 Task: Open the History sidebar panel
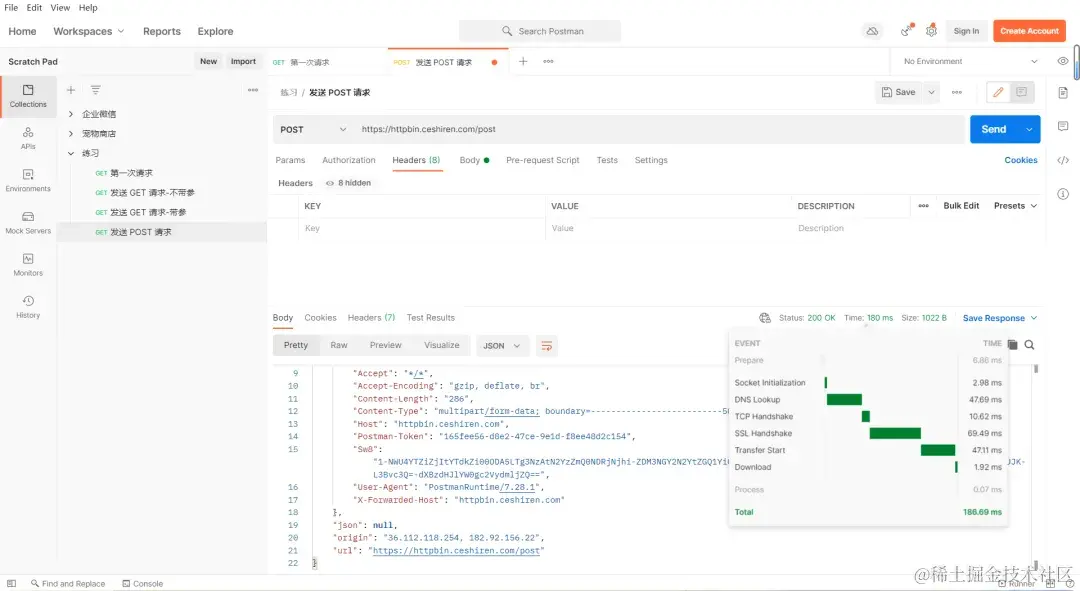pos(28,307)
